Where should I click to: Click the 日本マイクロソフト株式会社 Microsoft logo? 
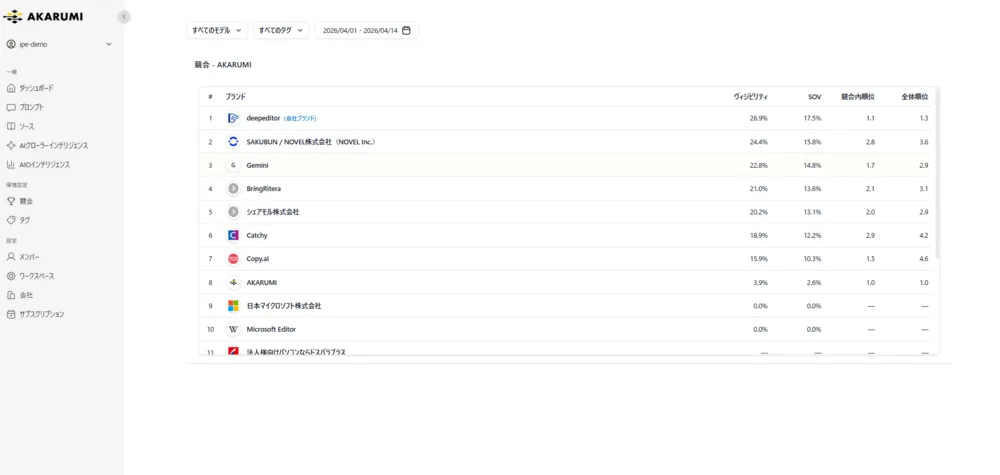click(233, 306)
